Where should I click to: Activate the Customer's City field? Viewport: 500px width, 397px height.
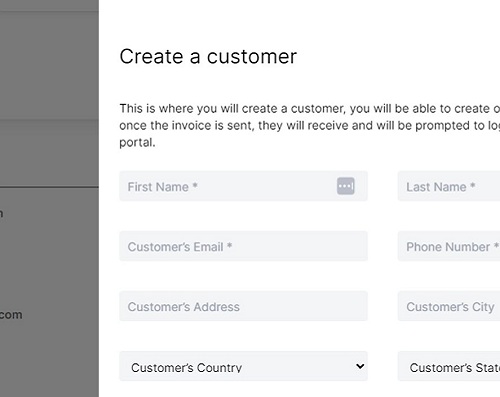[449, 306]
